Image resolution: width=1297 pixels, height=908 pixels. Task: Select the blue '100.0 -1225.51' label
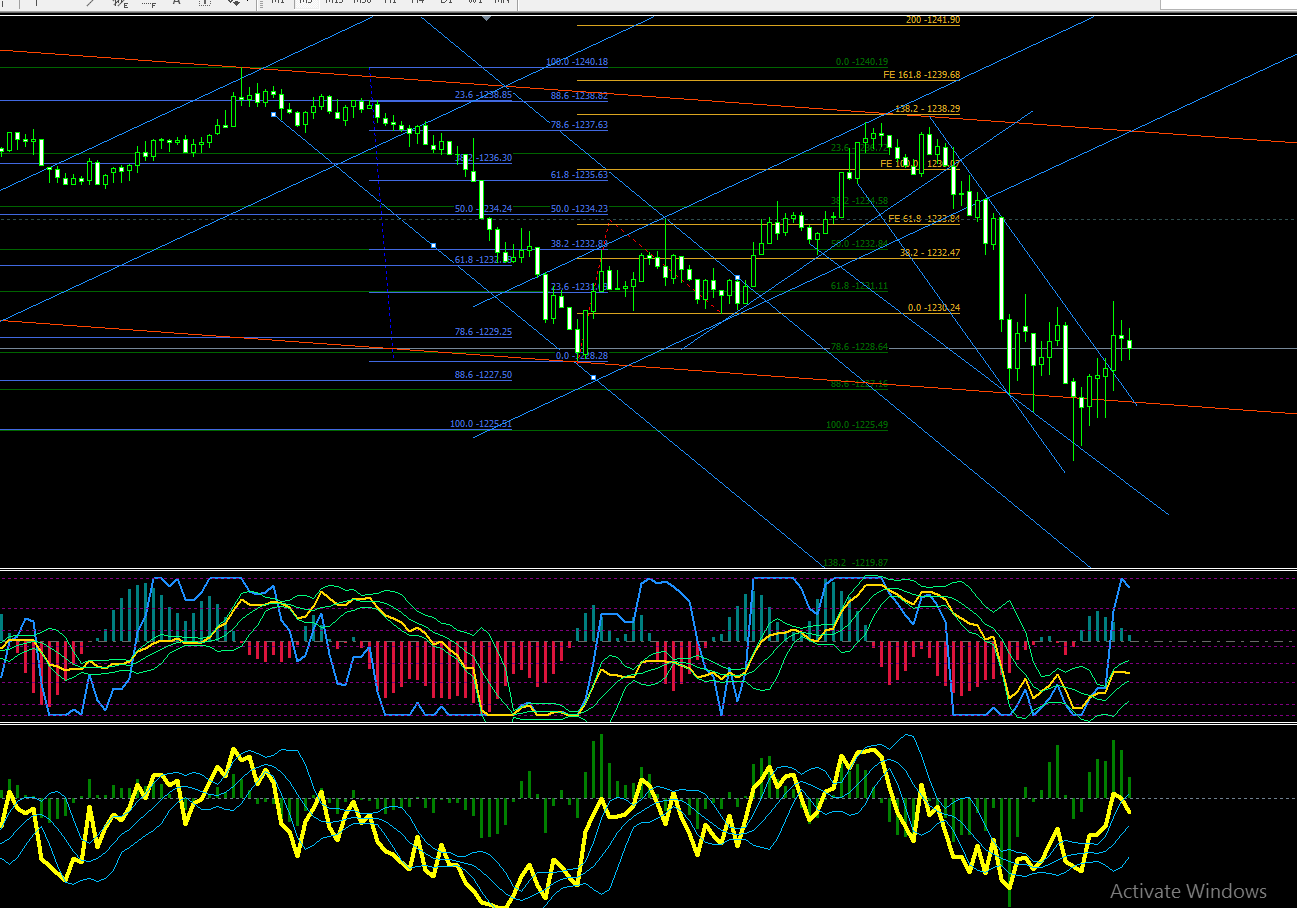pyautogui.click(x=481, y=424)
